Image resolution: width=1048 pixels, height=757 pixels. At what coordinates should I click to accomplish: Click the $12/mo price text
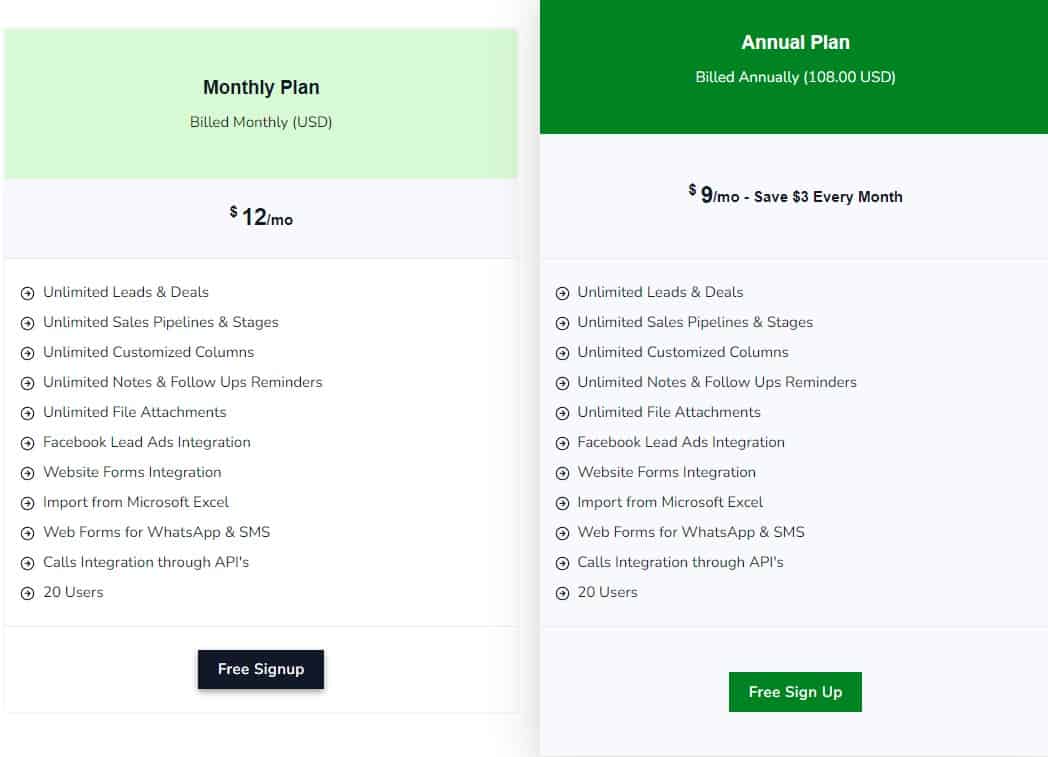point(260,216)
